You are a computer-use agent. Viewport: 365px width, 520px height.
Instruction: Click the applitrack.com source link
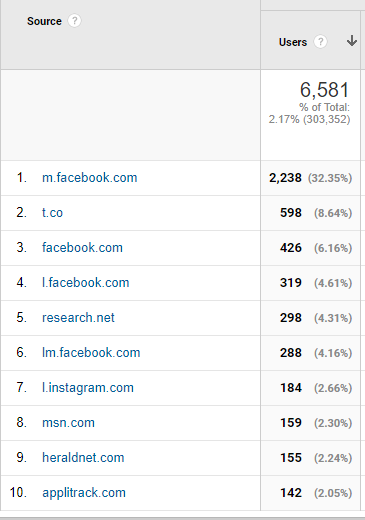[x=84, y=493]
